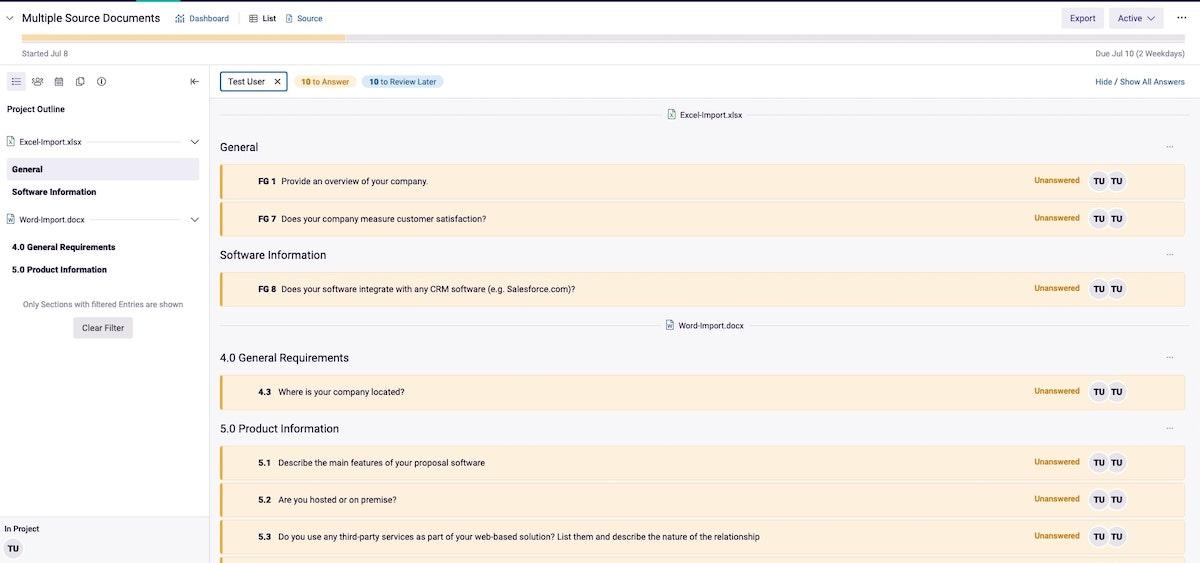Screen dimensions: 1200x563
Task: Open the team members panel icon
Action: click(x=37, y=81)
